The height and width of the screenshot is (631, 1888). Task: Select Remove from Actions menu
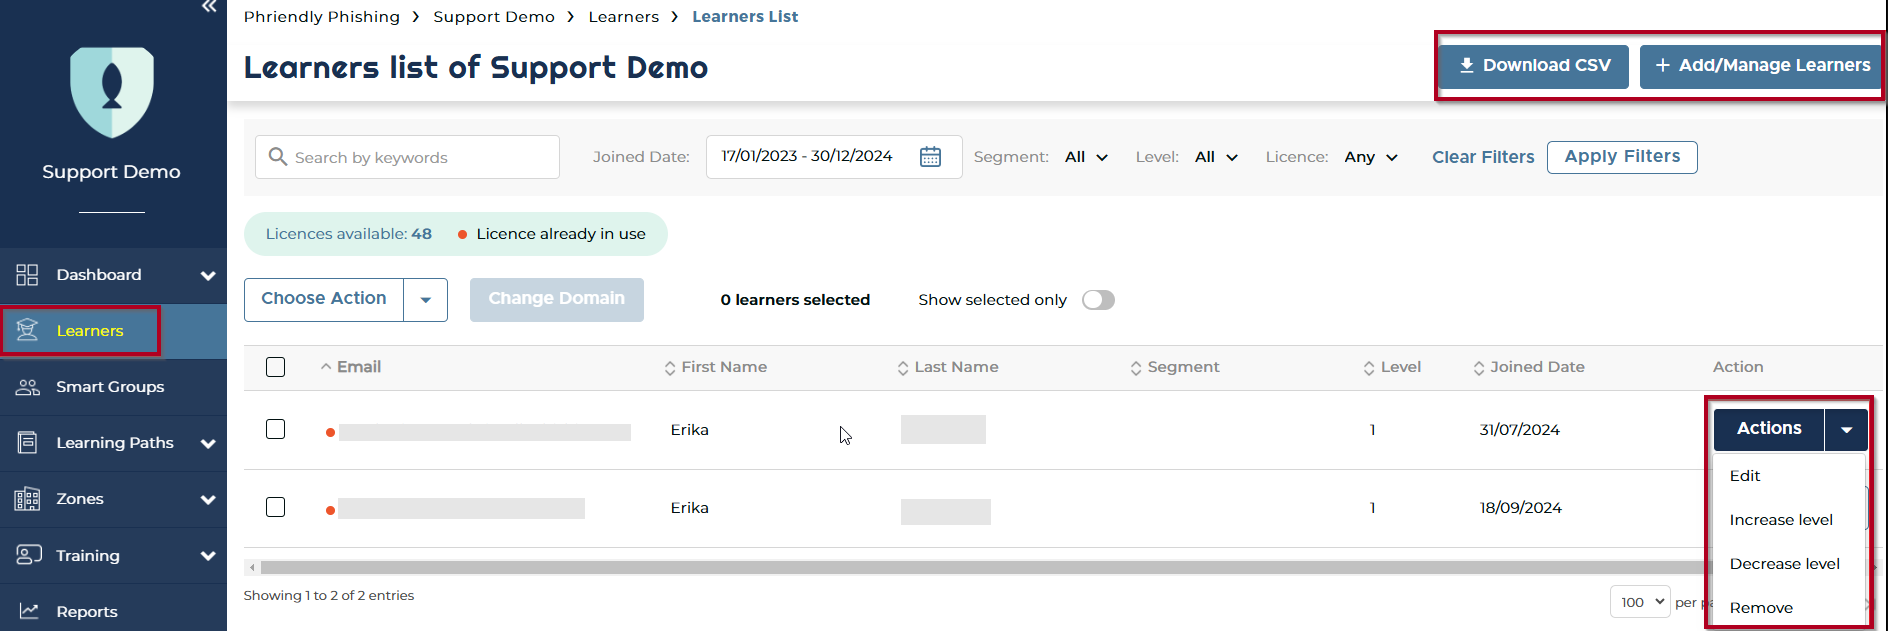coord(1761,608)
